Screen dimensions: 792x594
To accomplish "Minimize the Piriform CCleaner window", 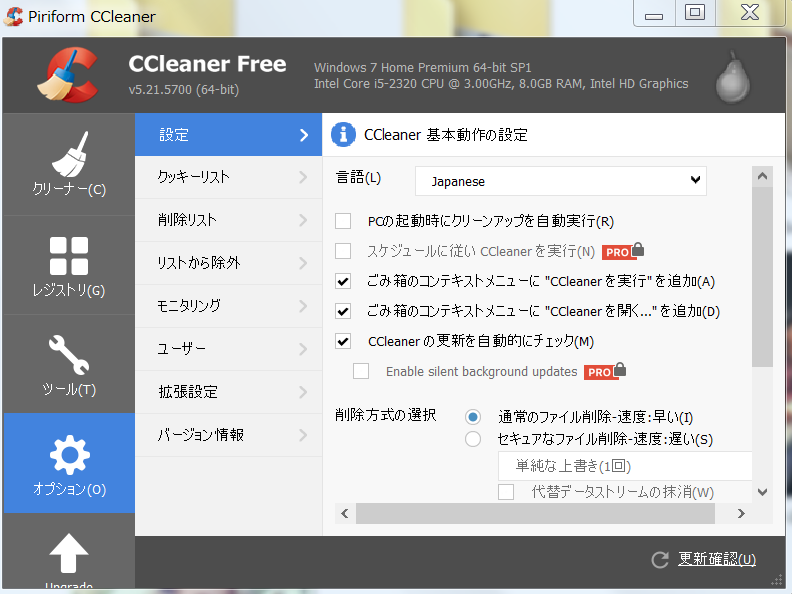I will [x=654, y=12].
